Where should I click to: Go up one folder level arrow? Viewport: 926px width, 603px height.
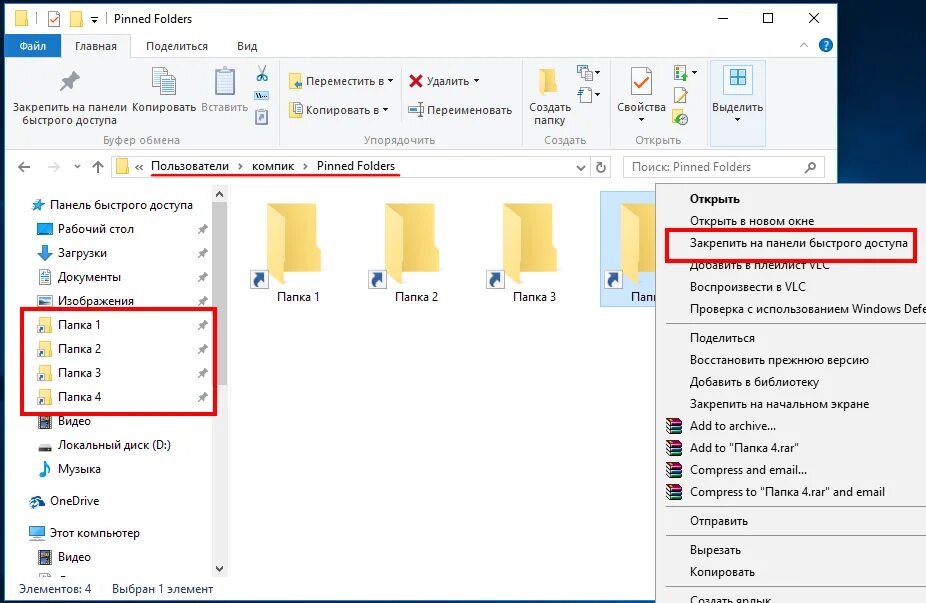point(98,167)
